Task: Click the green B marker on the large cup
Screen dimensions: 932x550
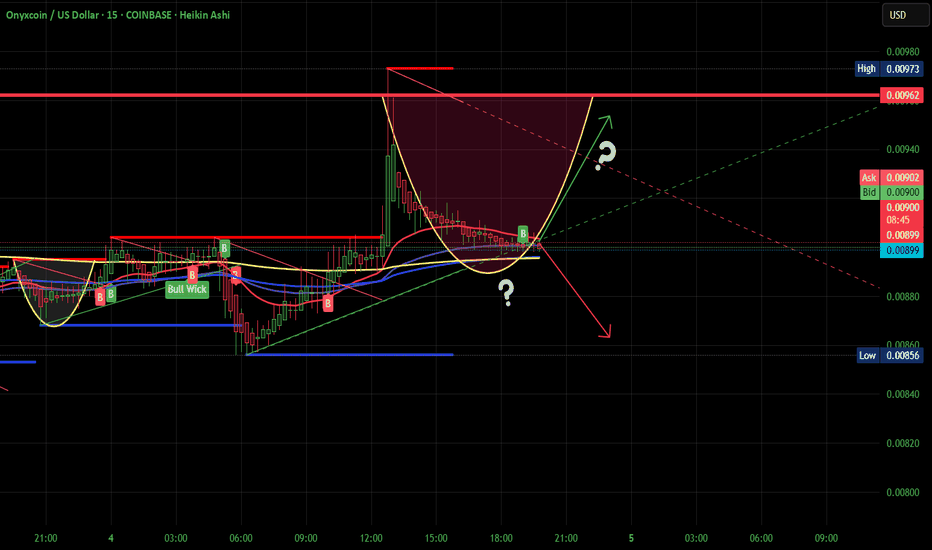Action: [x=522, y=234]
